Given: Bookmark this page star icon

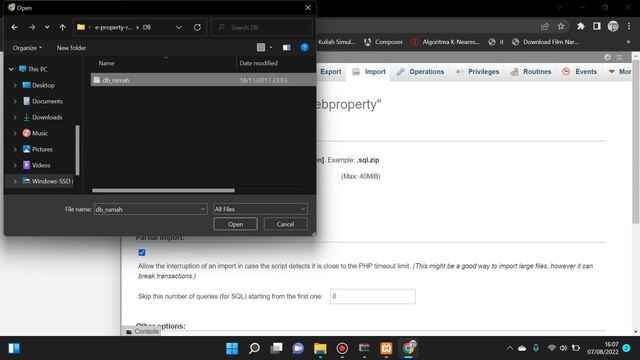Looking at the screenshot, I should [x=561, y=27].
